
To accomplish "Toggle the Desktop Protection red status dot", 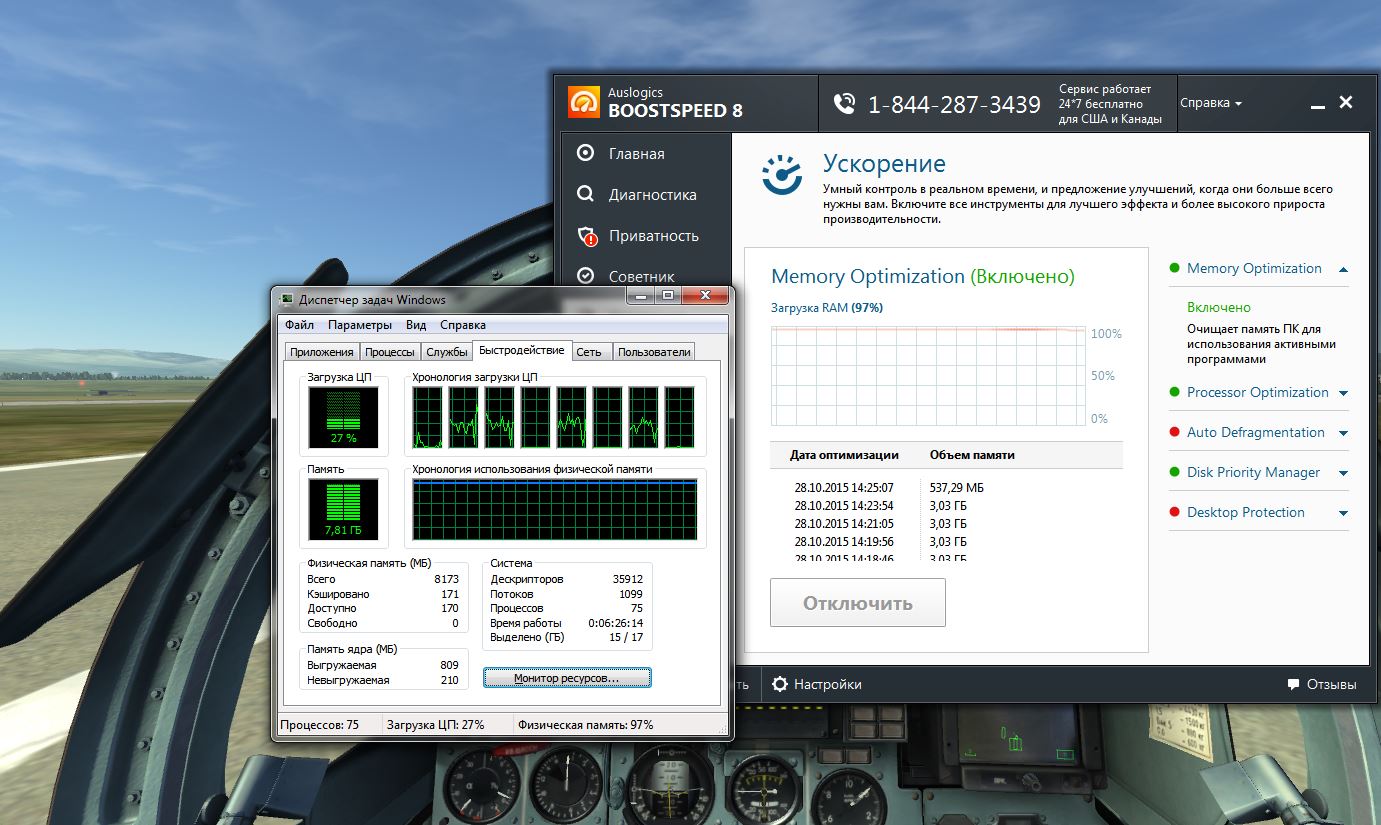I will pyautogui.click(x=1174, y=512).
